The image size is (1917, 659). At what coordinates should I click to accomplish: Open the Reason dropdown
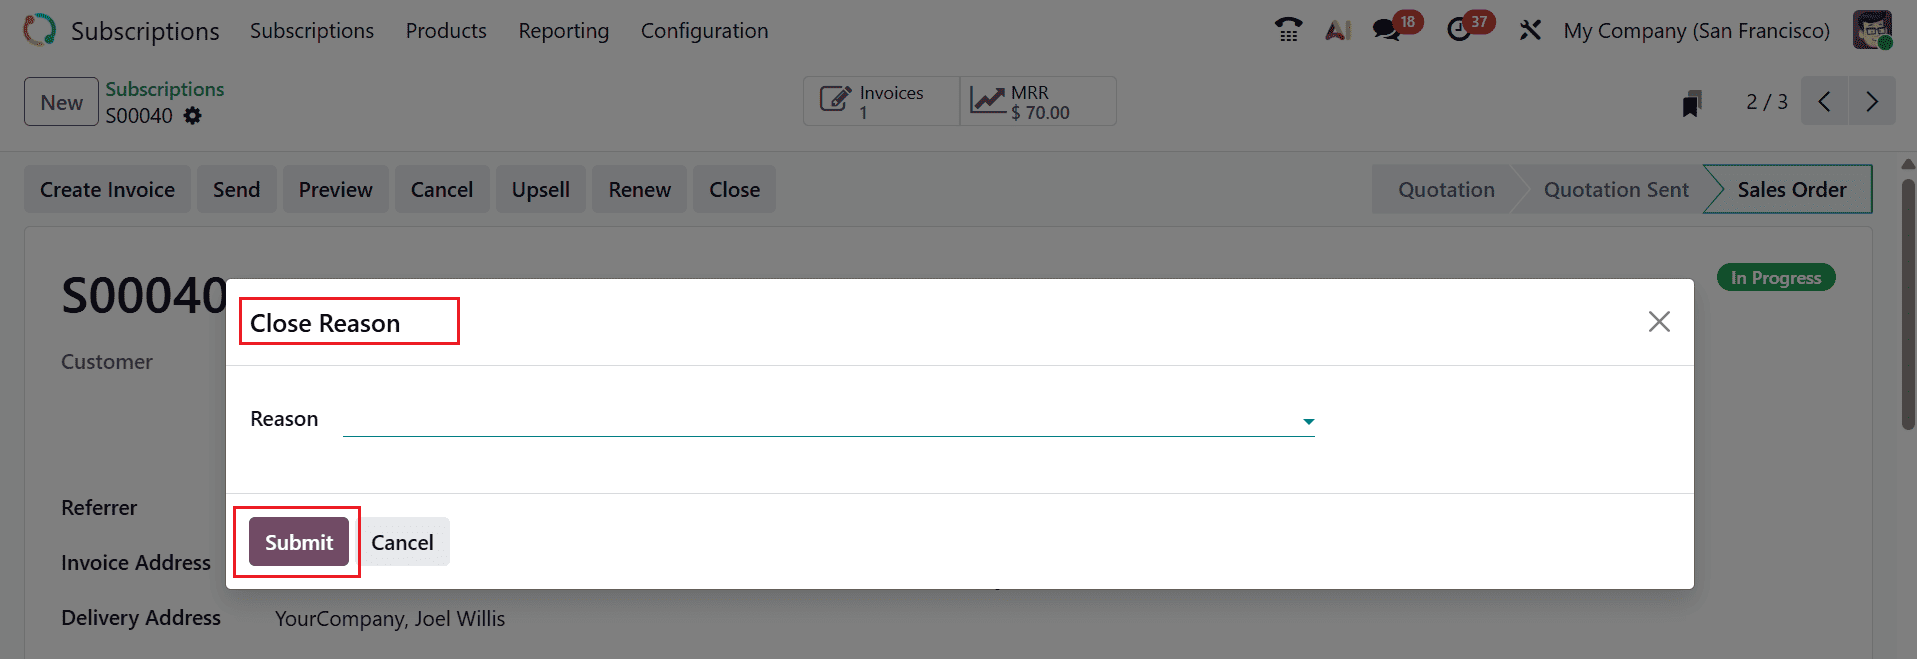click(1307, 420)
